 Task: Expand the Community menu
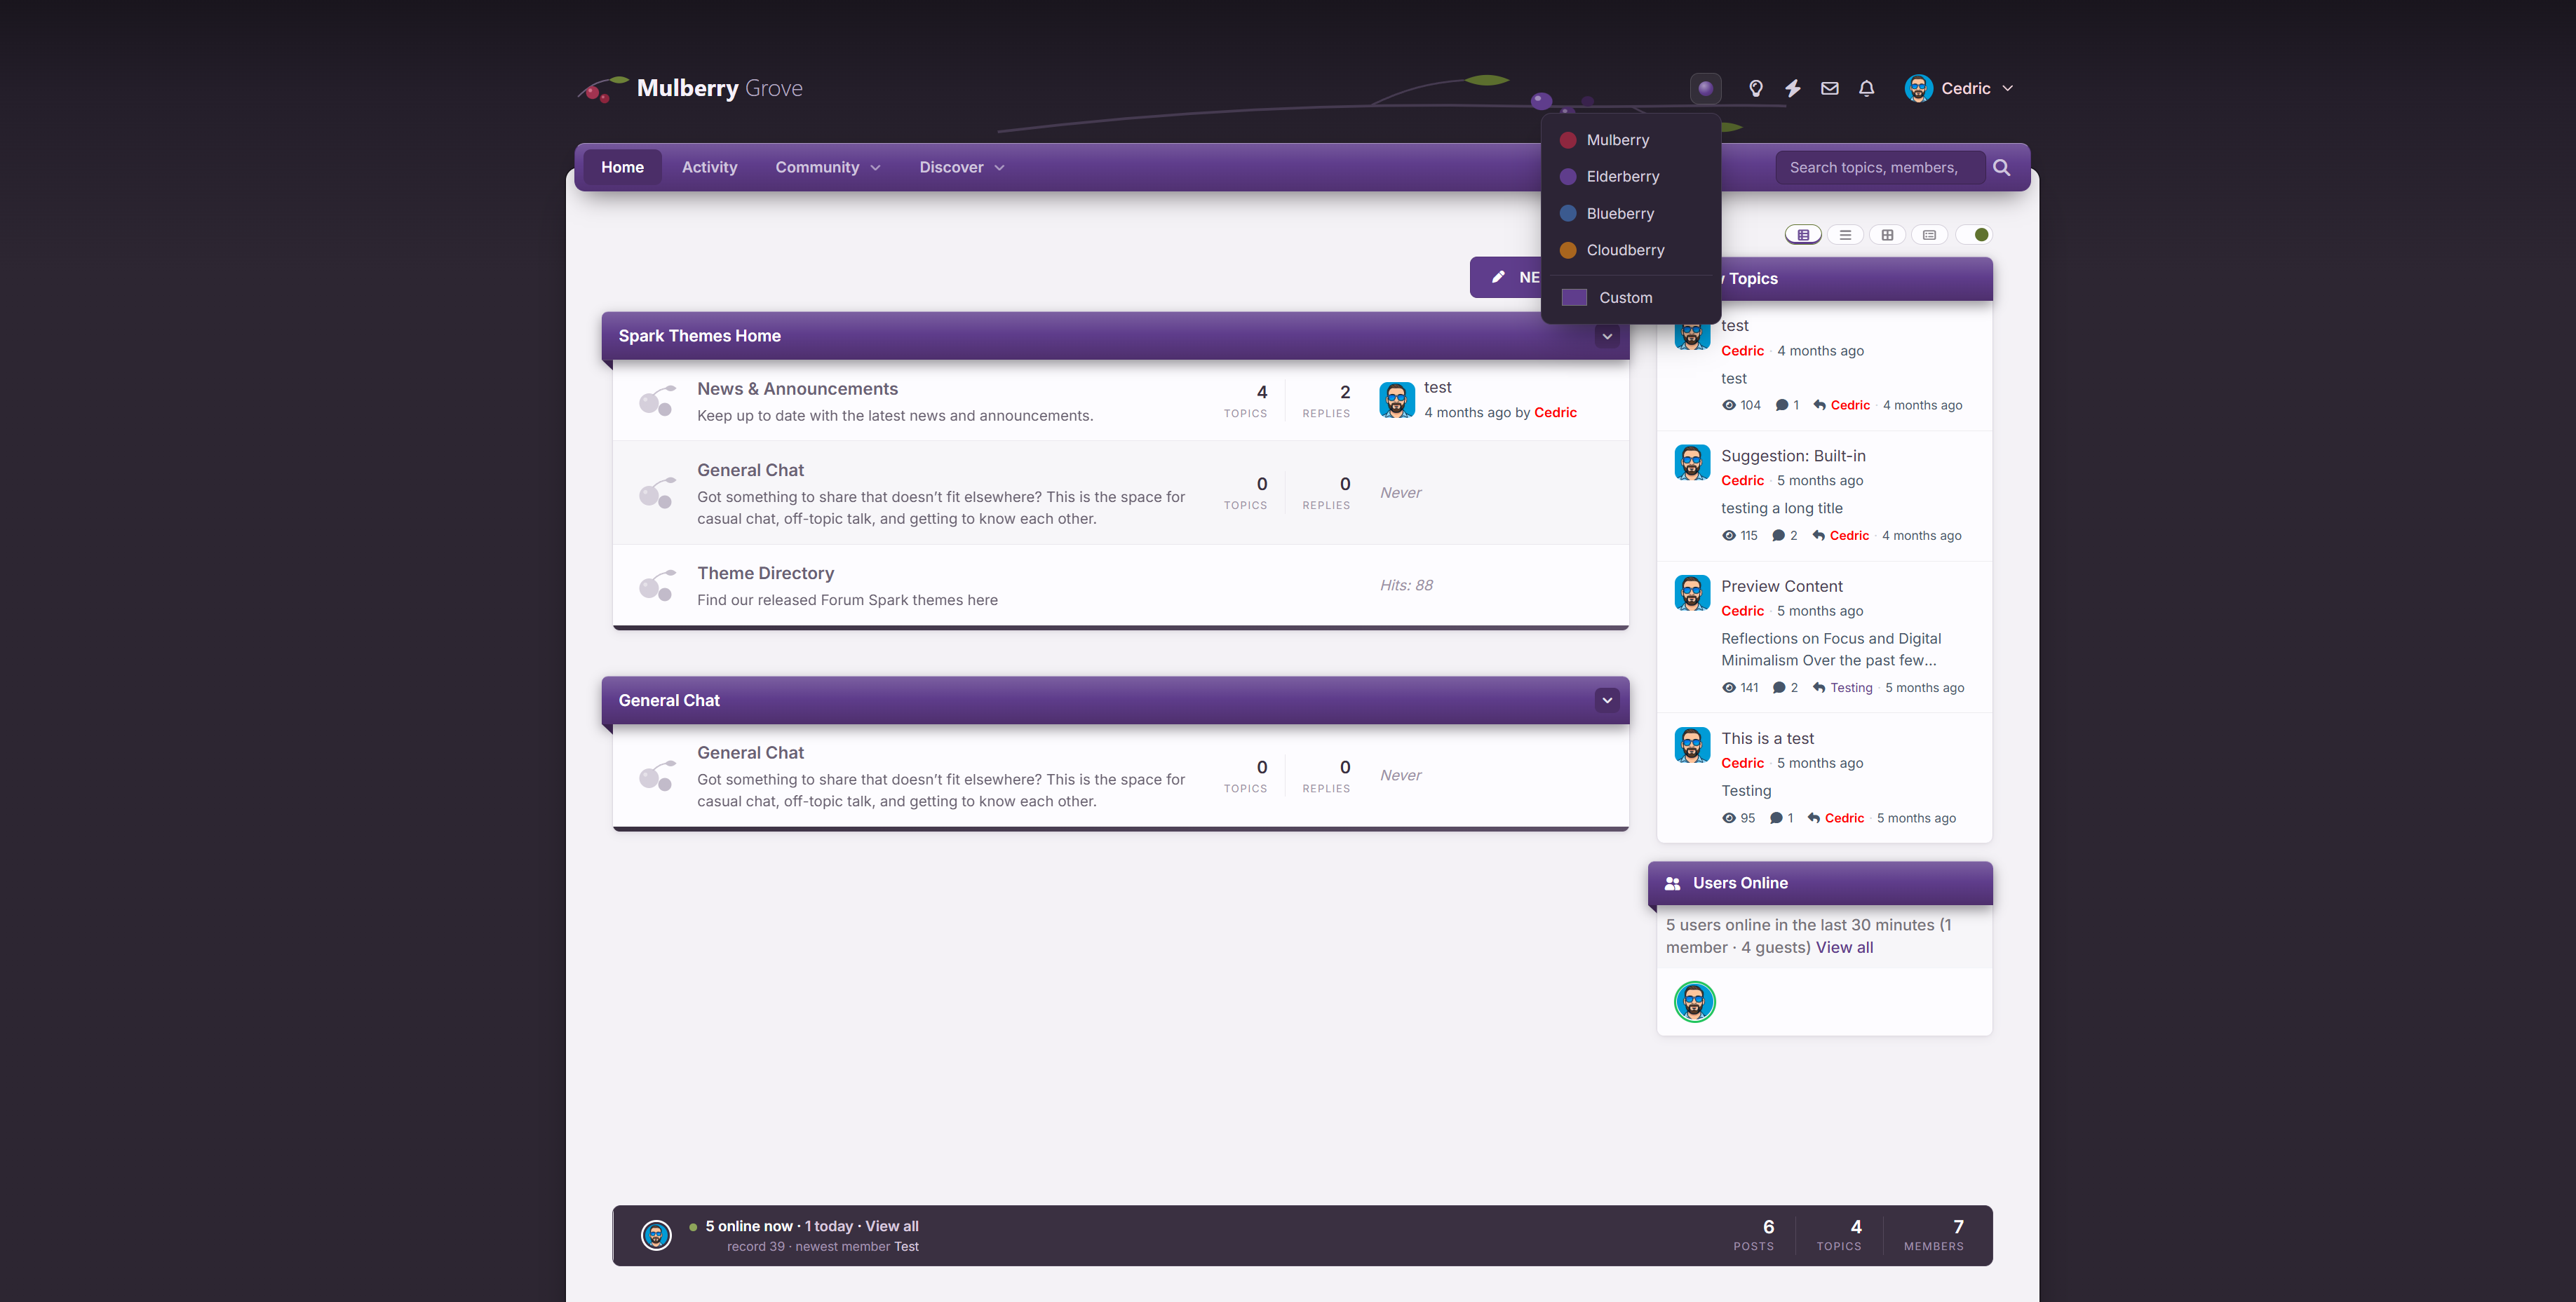pos(828,167)
